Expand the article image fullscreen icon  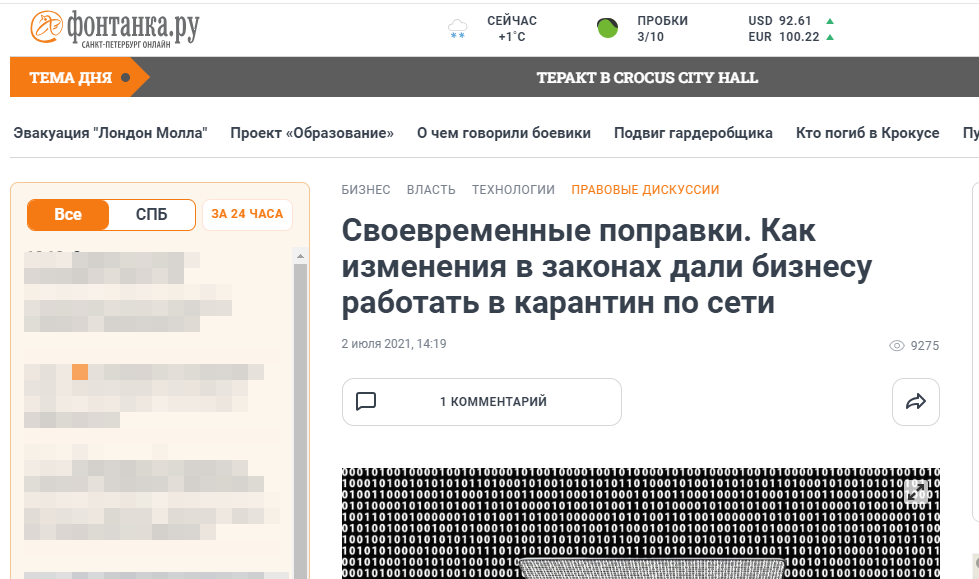pyautogui.click(x=916, y=491)
